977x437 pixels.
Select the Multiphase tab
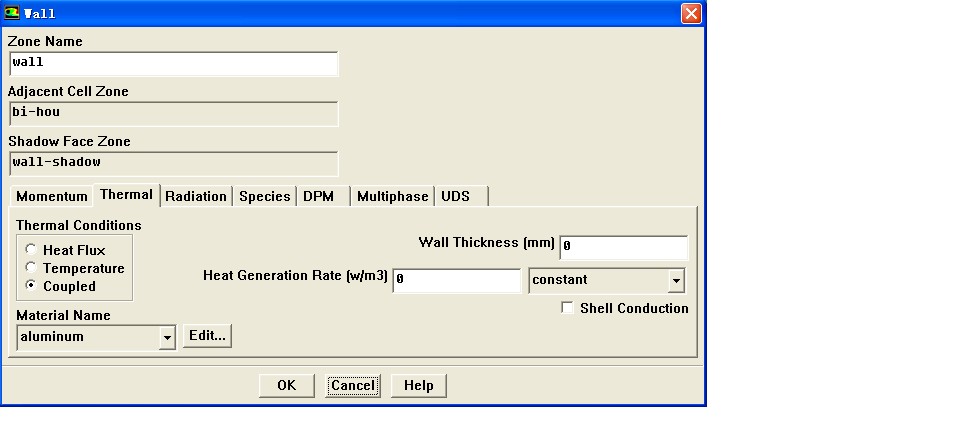392,196
